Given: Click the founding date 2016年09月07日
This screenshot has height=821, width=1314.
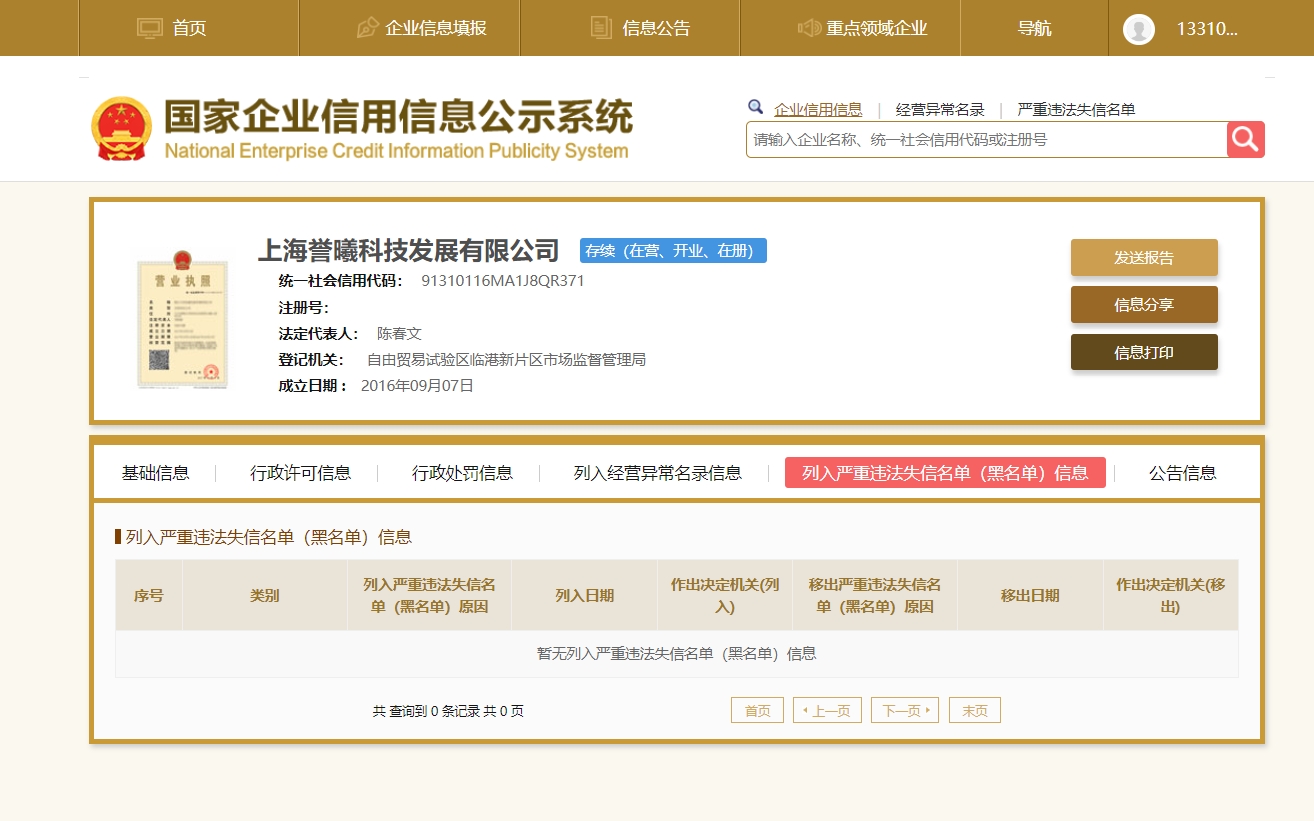Looking at the screenshot, I should 417,386.
